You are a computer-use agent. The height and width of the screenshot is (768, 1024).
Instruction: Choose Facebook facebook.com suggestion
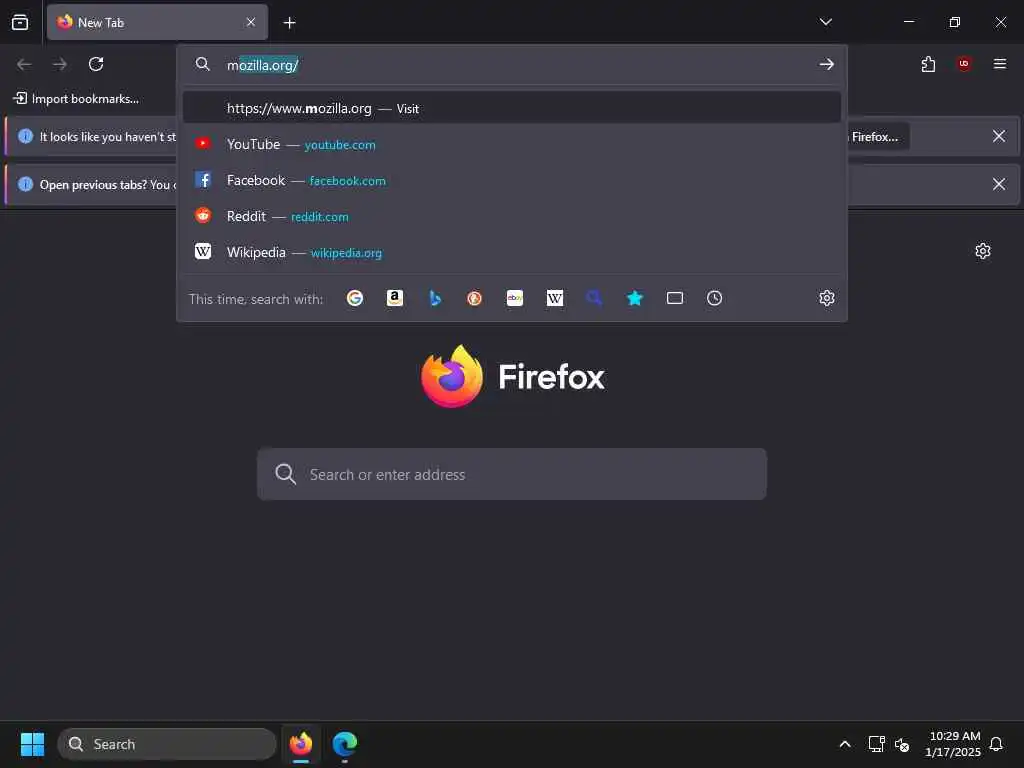(x=512, y=180)
